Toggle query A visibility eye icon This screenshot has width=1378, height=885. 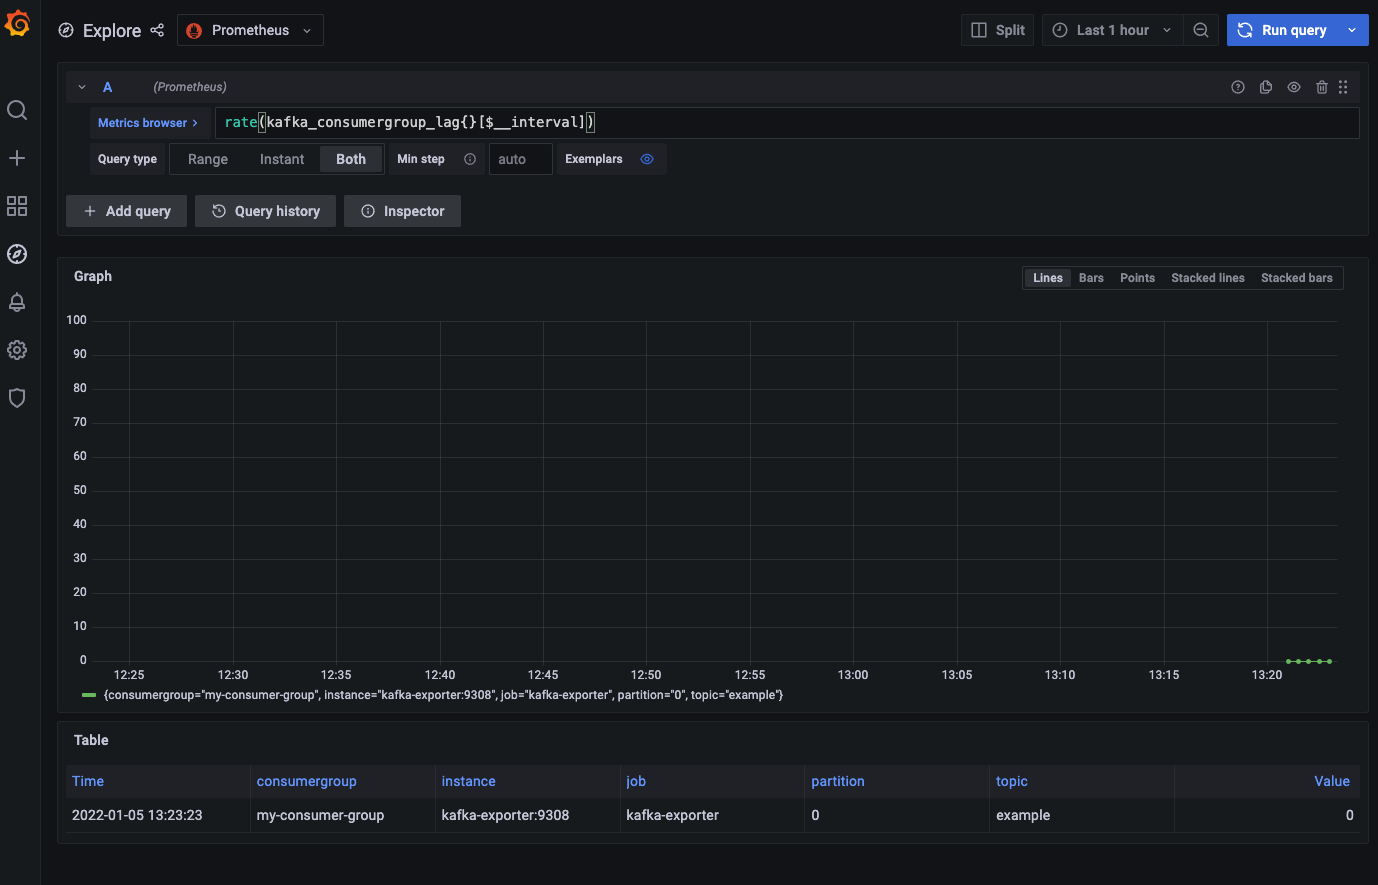1294,87
